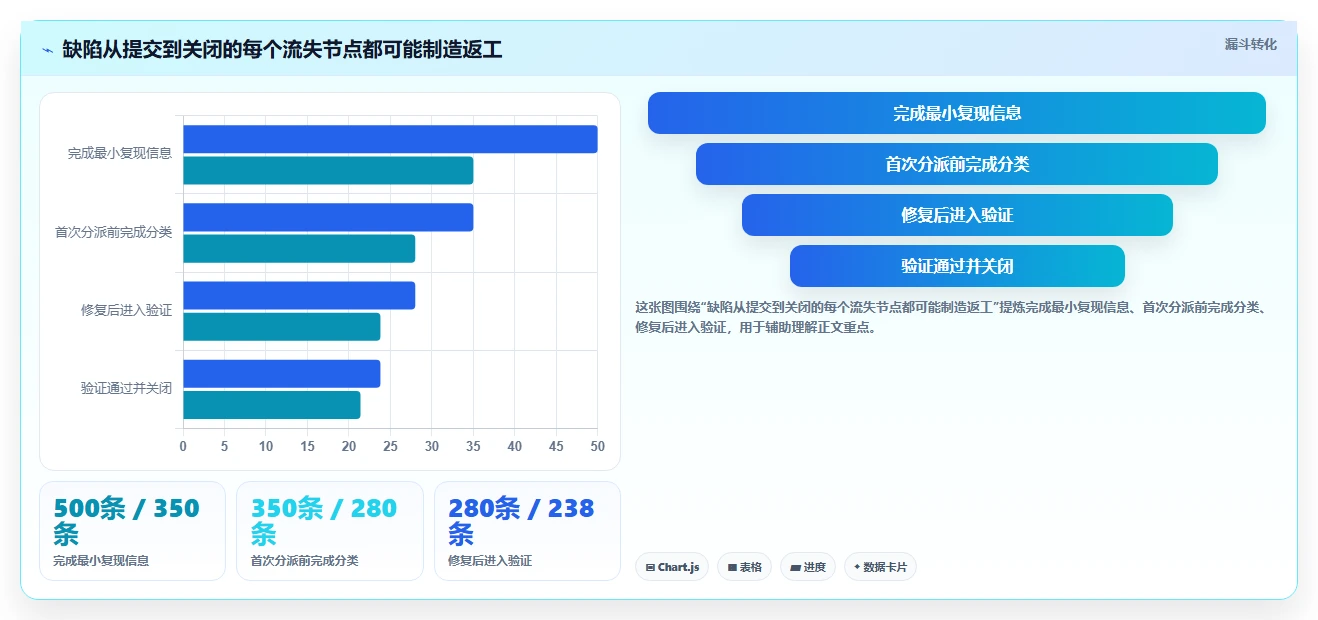
Task: Click the x-axis tick label 0
Action: pyautogui.click(x=183, y=446)
